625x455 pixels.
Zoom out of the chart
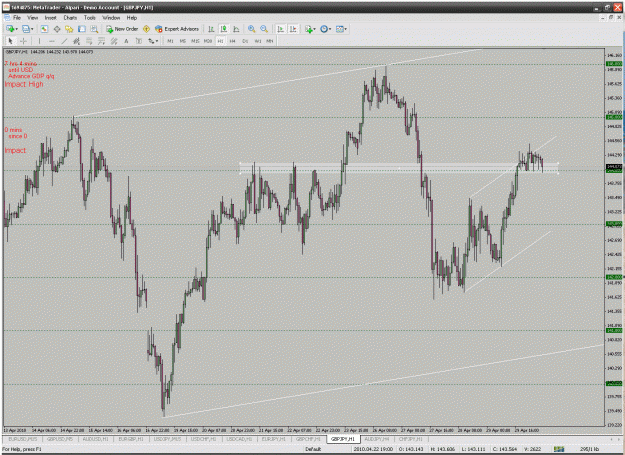pyautogui.click(x=264, y=29)
